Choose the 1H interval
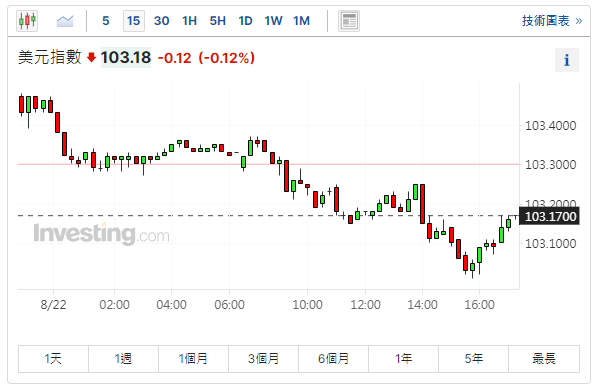The image size is (599, 390). click(x=189, y=21)
